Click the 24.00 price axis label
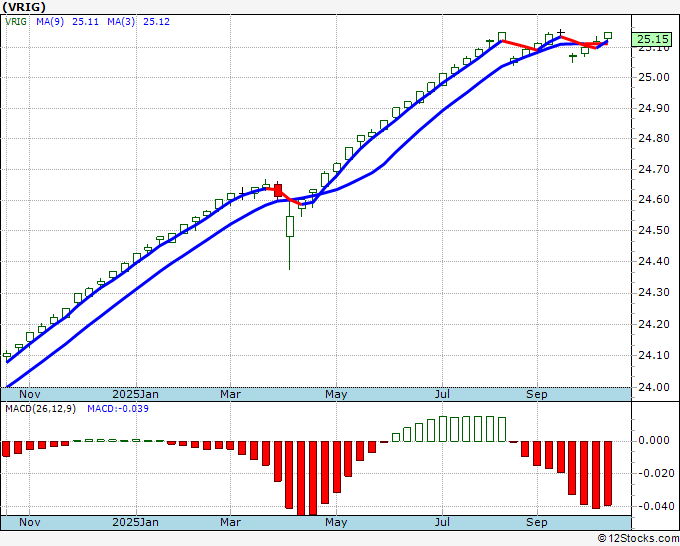680x546 pixels. click(654, 387)
